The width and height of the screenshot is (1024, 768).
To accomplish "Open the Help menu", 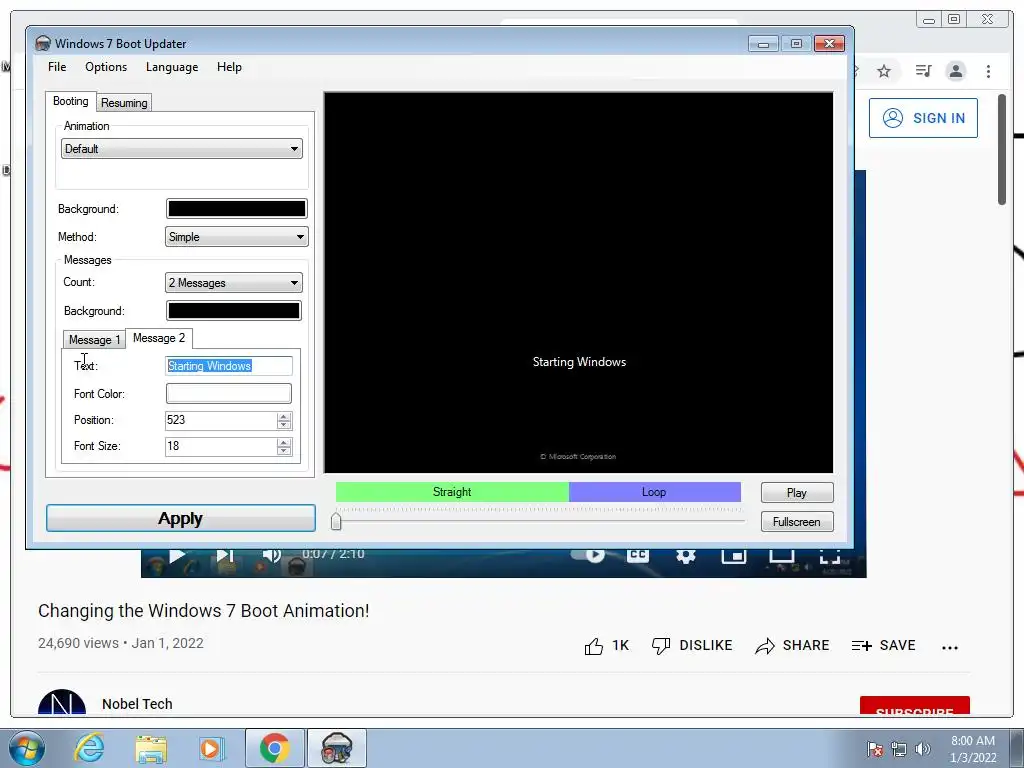I will pyautogui.click(x=229, y=67).
